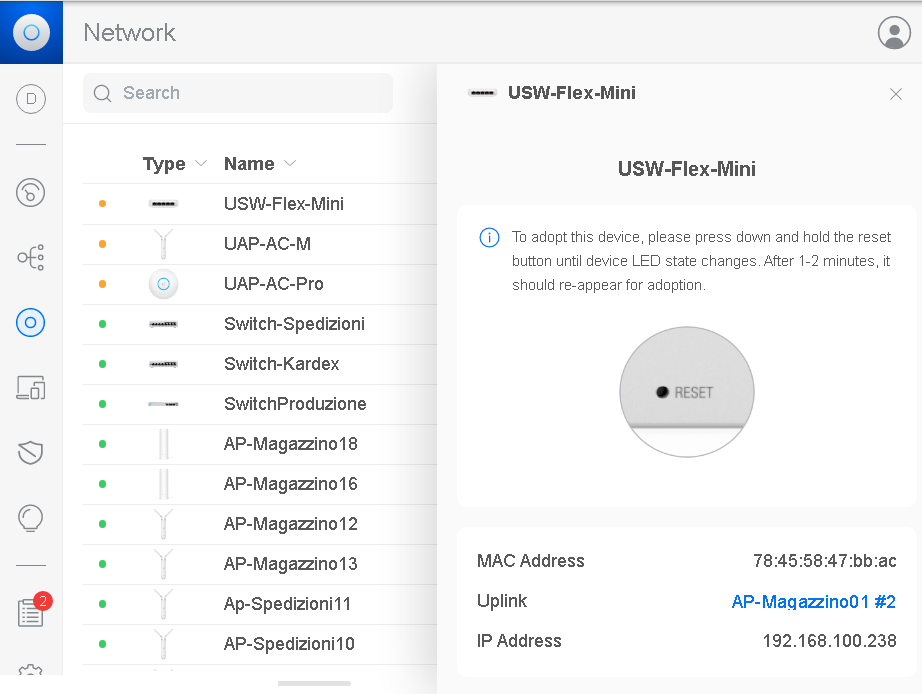Open the notifications list icon with badge 2
922x694 pixels.
pos(31,612)
